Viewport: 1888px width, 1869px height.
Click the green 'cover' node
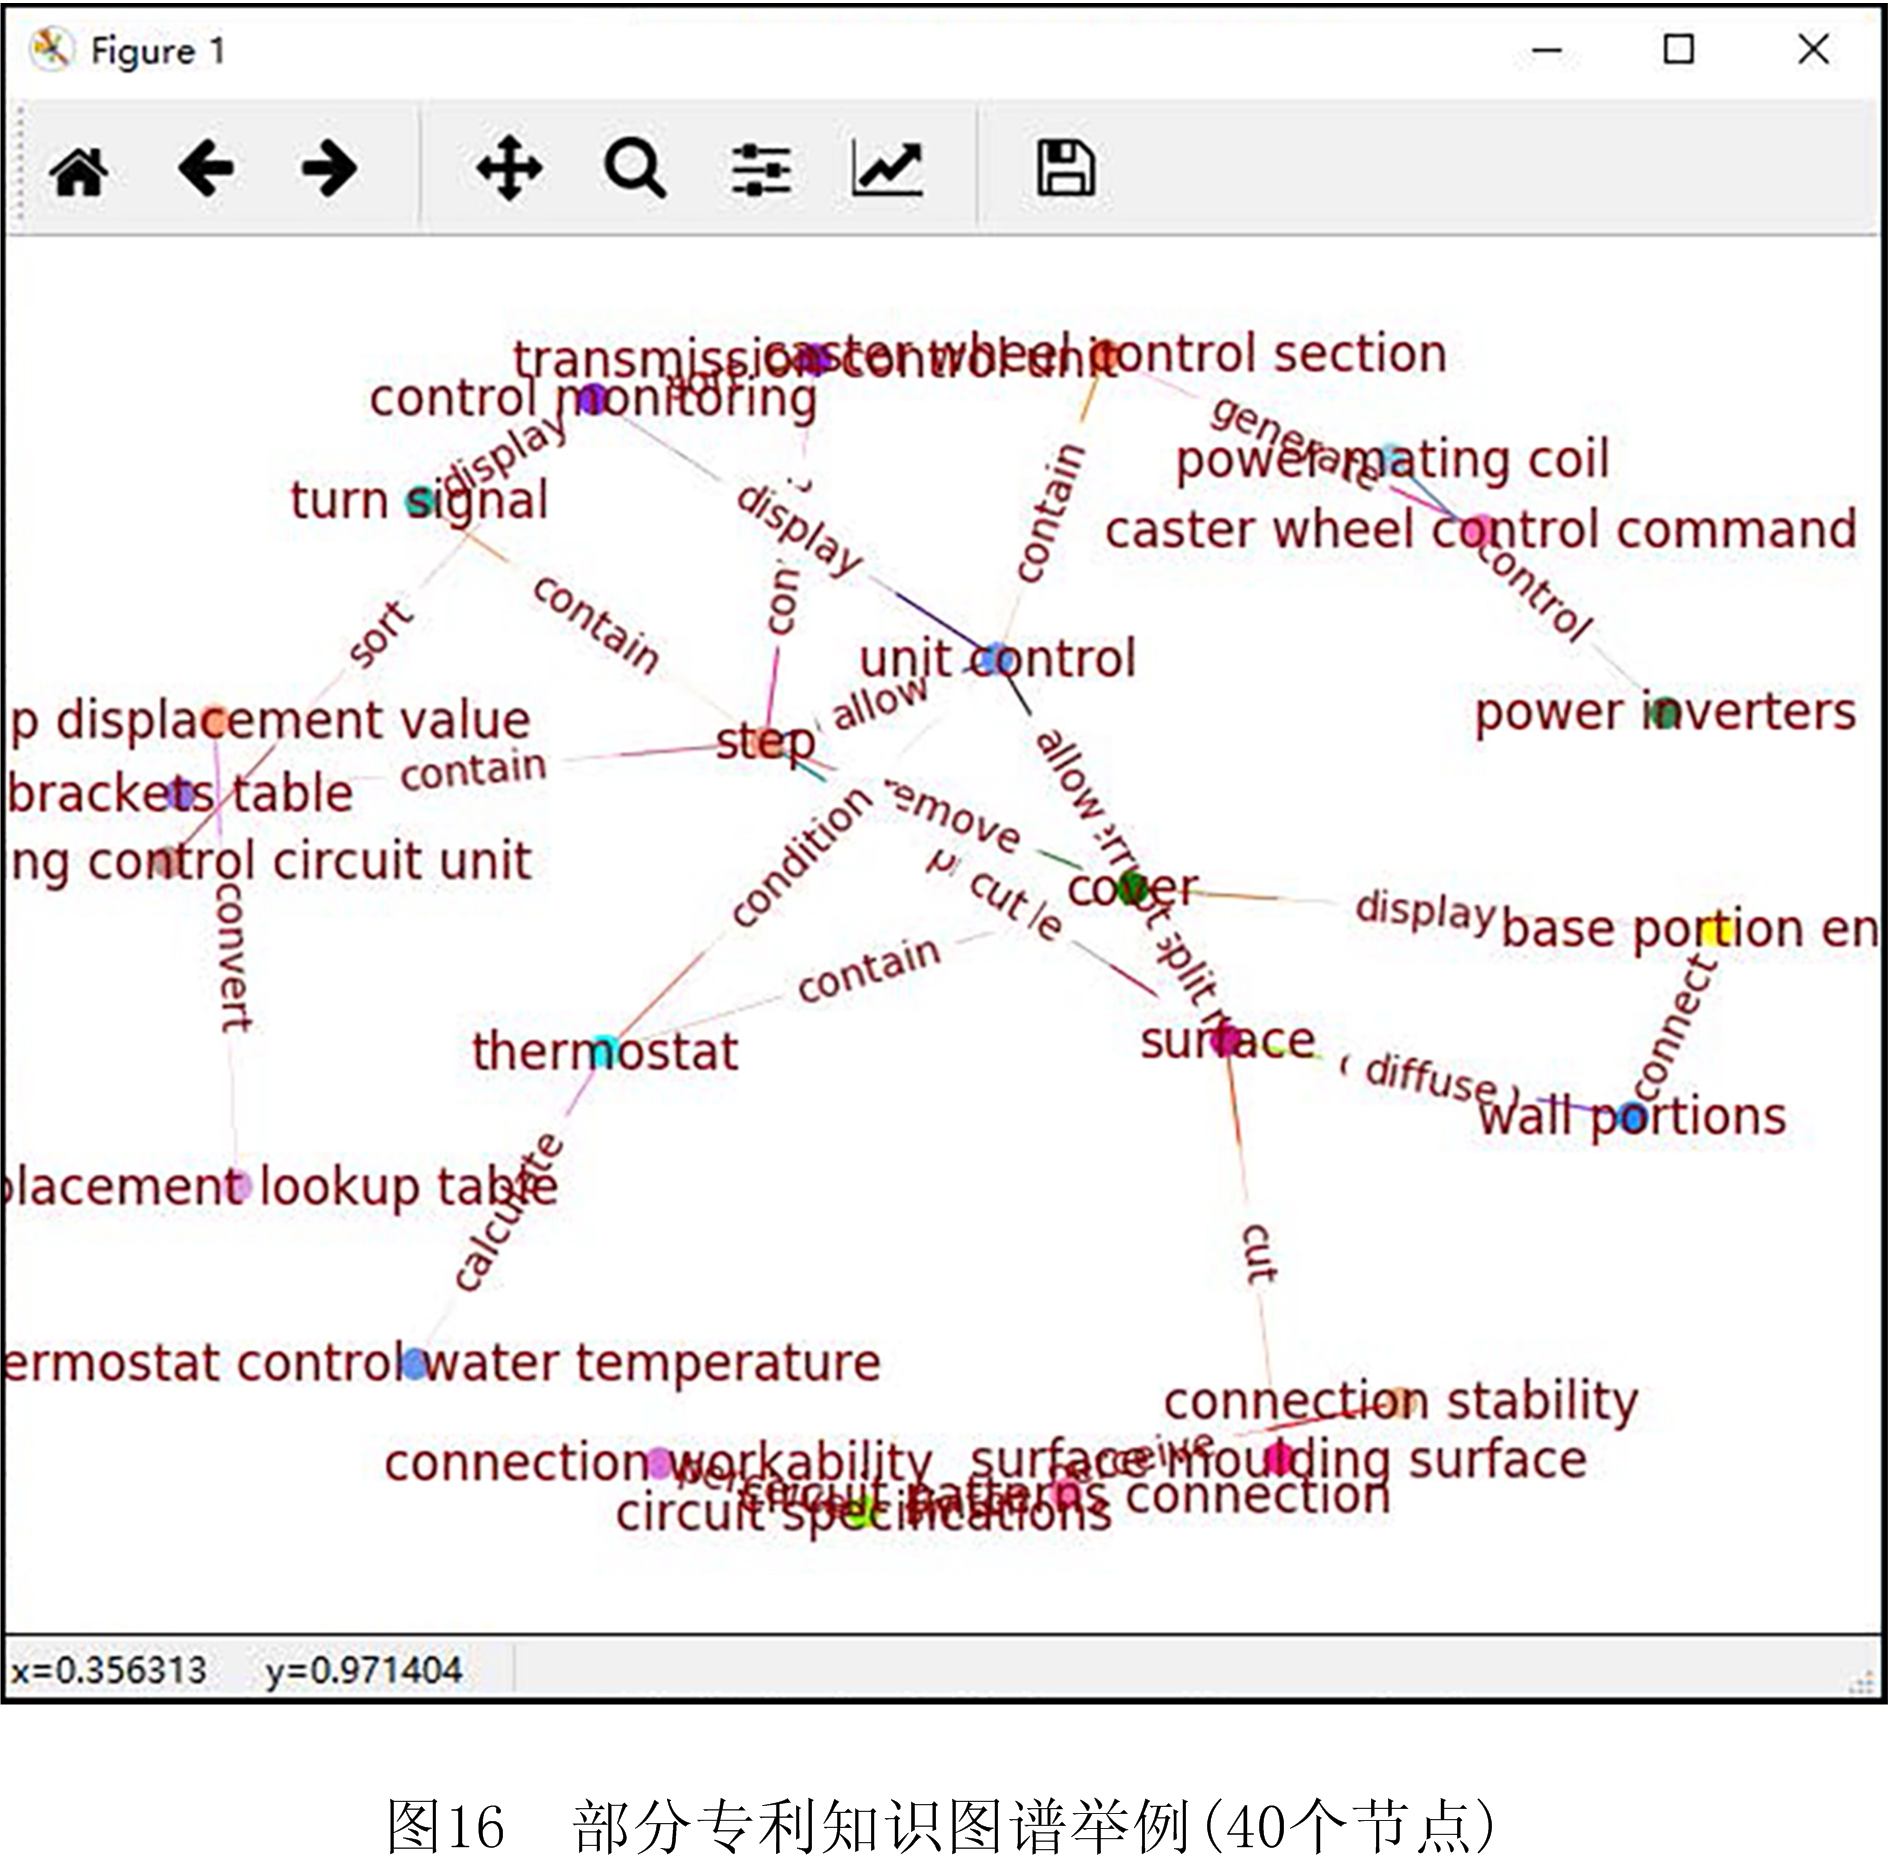pos(1133,887)
